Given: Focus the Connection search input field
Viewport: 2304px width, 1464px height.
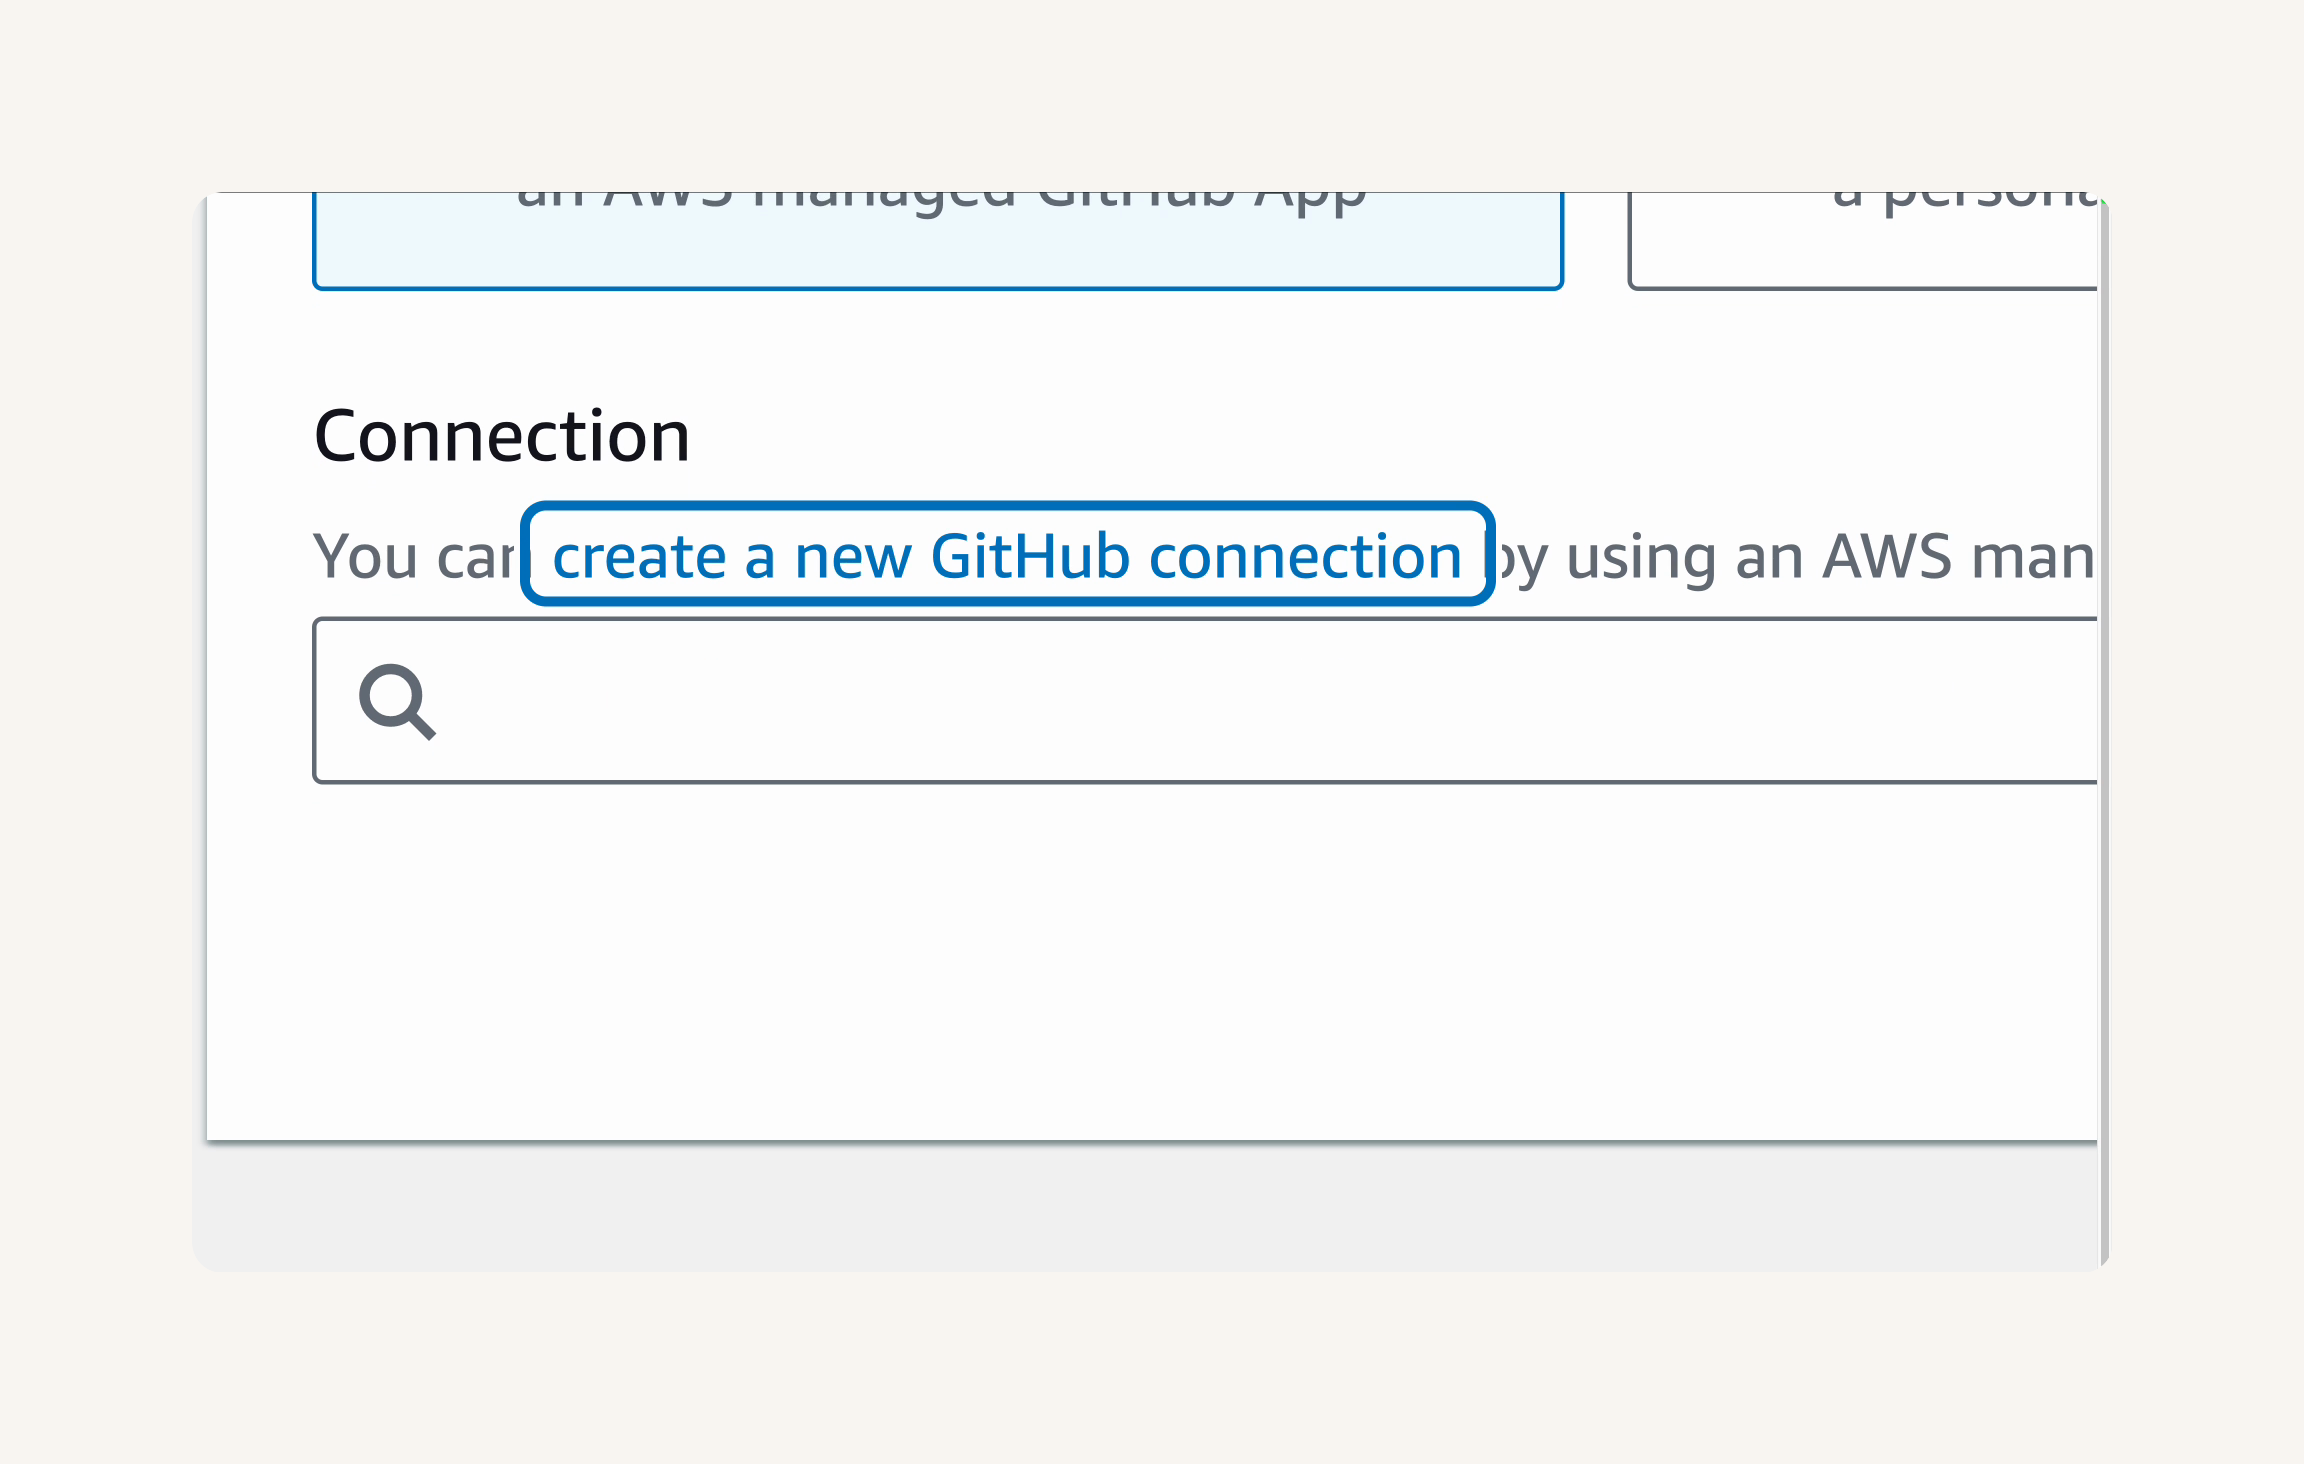Looking at the screenshot, I should (x=1205, y=701).
